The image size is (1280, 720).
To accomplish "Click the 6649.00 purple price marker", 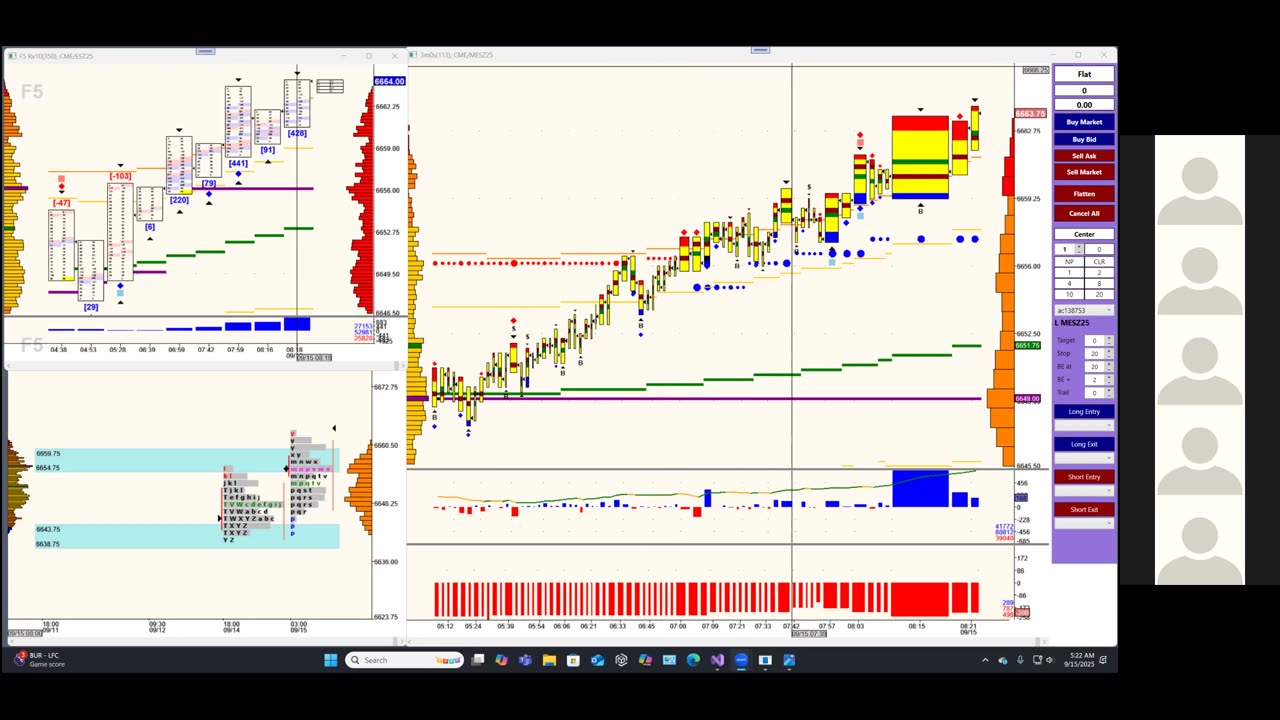I will pyautogui.click(x=1028, y=399).
